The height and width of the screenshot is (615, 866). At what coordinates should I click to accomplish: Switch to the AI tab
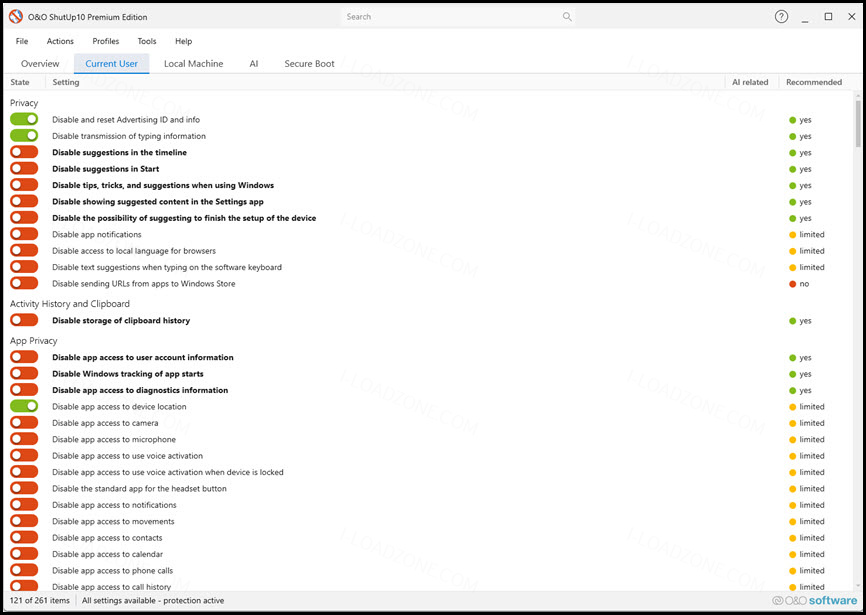click(x=254, y=63)
